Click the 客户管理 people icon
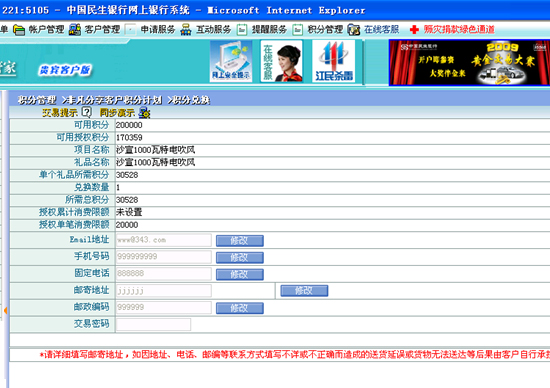This screenshot has width=550, height=388. 75,30
